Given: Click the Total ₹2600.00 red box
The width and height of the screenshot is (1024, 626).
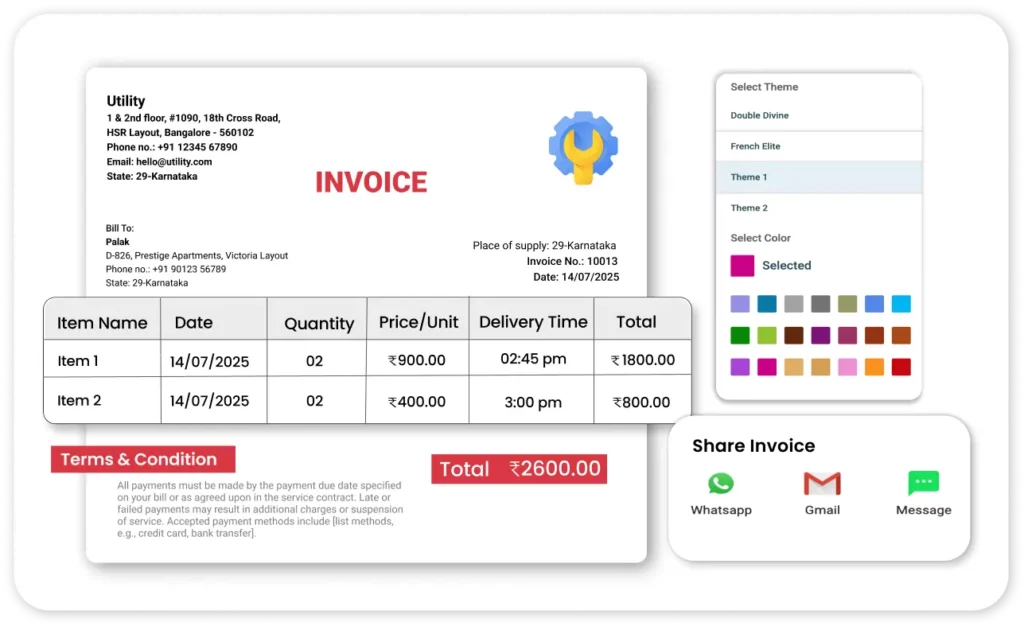Looking at the screenshot, I should point(519,469).
